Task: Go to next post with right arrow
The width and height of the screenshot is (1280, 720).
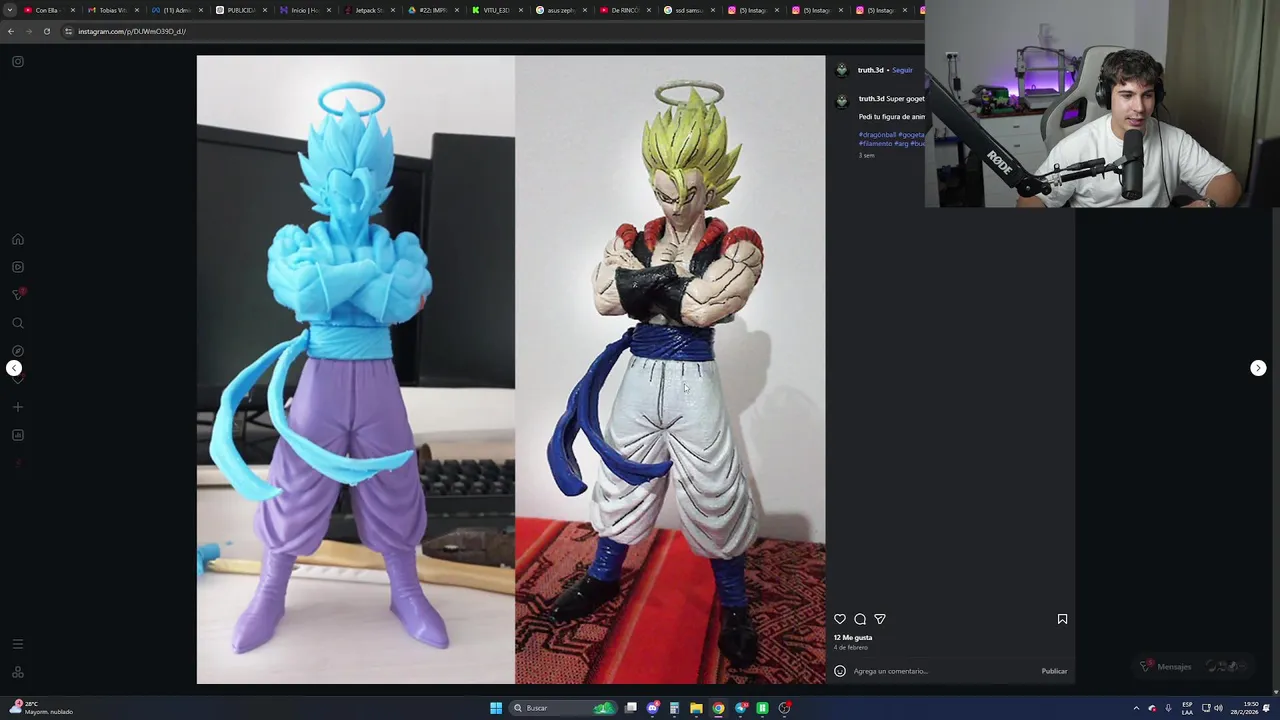Action: click(x=1258, y=368)
